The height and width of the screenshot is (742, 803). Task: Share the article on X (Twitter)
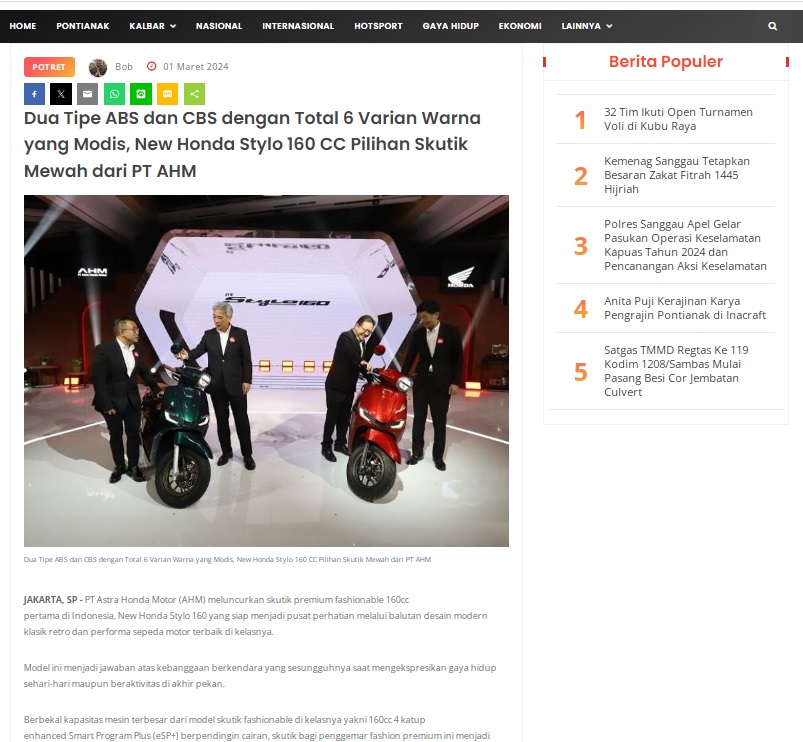61,94
